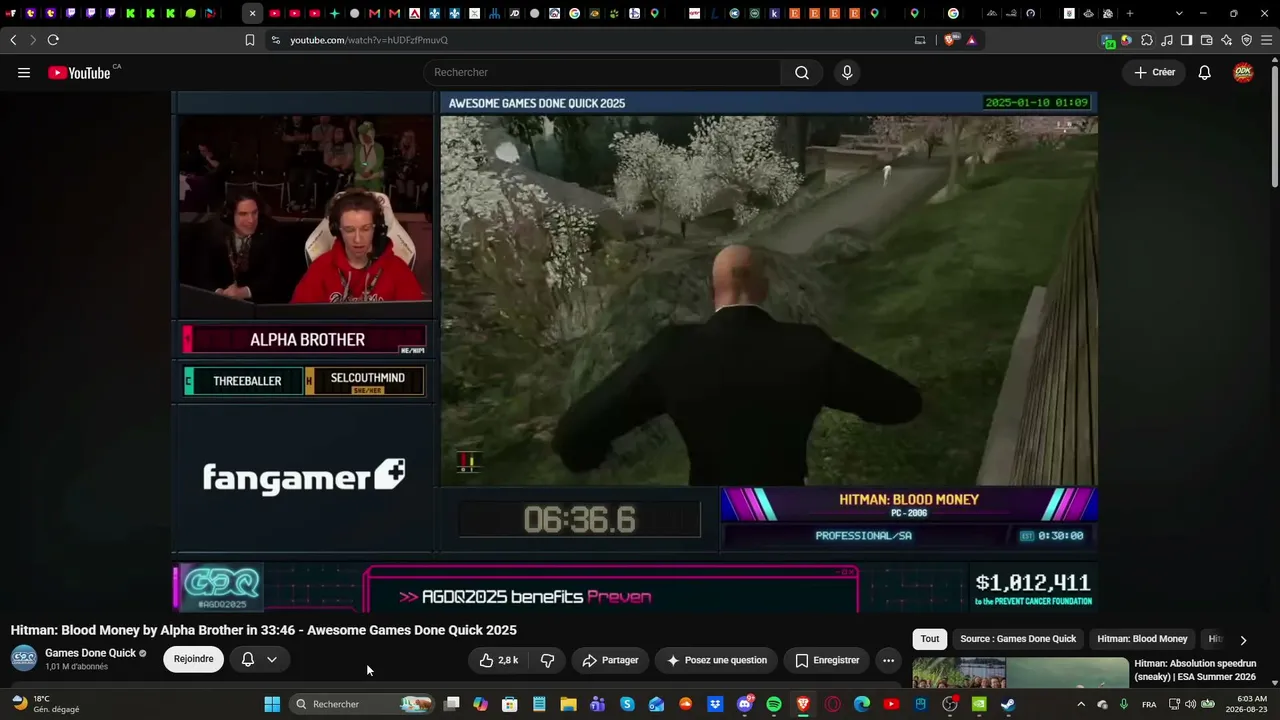Focus the YouTube 'Rechercher' search box

pyautogui.click(x=602, y=72)
